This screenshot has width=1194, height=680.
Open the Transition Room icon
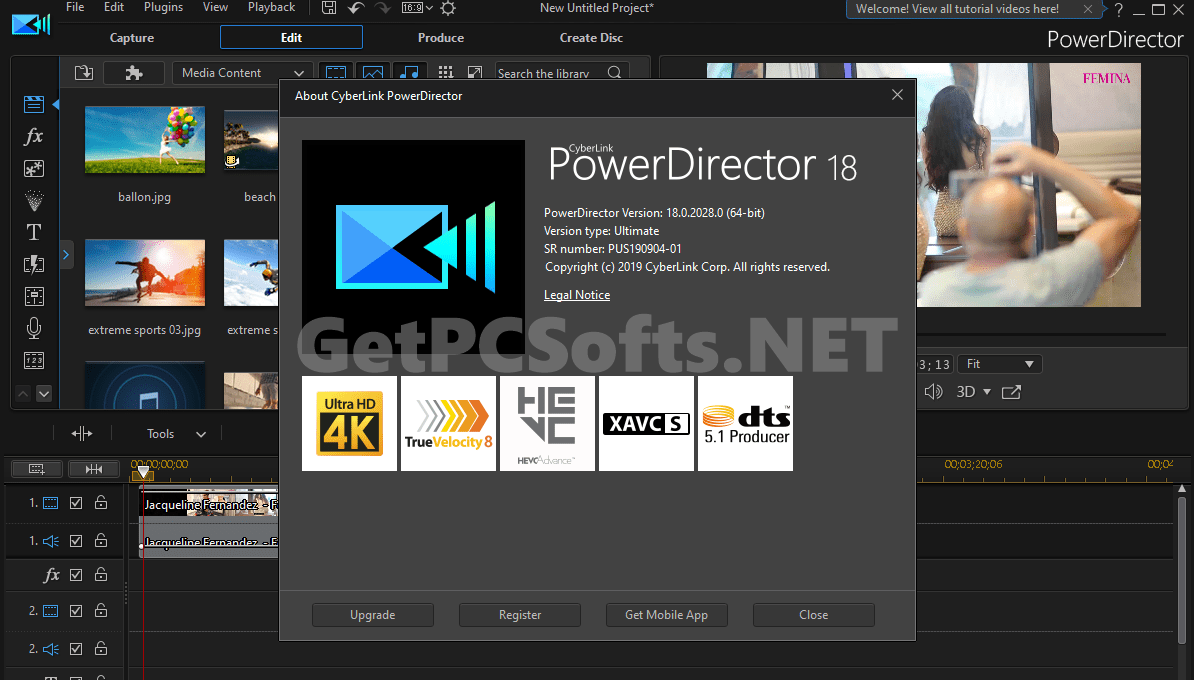tap(34, 264)
